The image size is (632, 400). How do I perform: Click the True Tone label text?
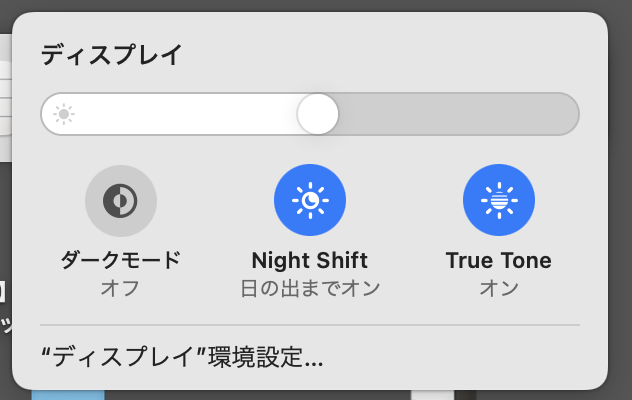[499, 261]
